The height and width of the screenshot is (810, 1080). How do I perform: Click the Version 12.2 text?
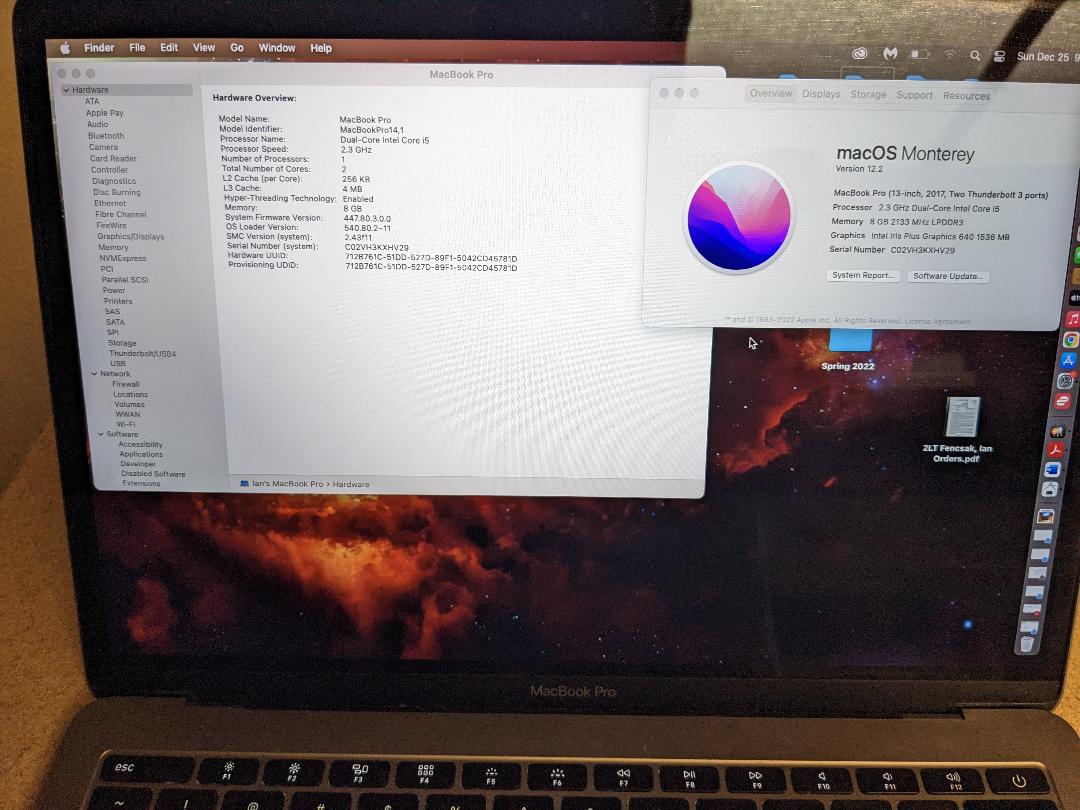(859, 169)
